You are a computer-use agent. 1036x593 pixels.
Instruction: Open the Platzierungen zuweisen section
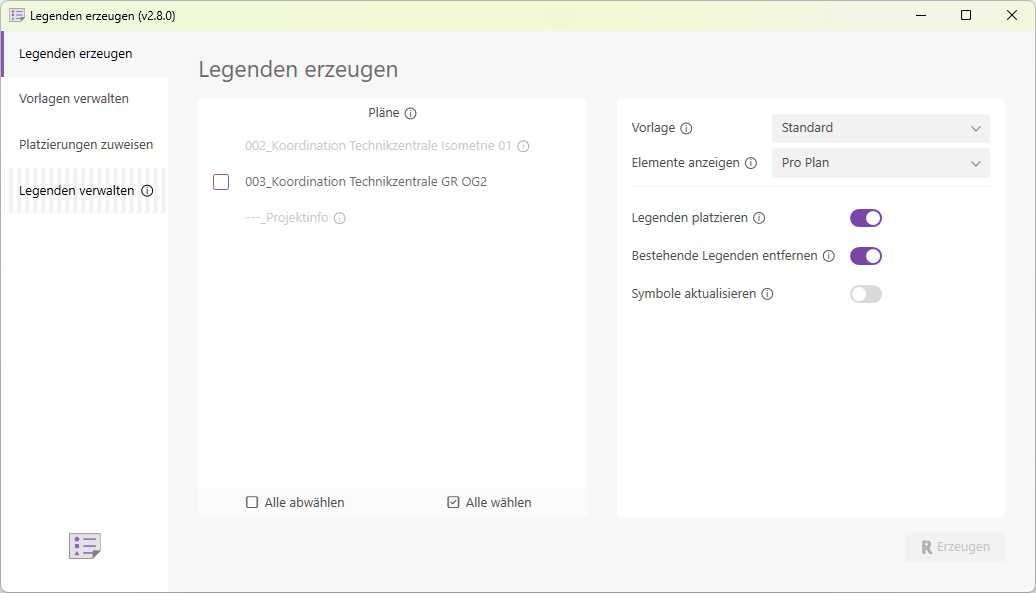tap(86, 144)
